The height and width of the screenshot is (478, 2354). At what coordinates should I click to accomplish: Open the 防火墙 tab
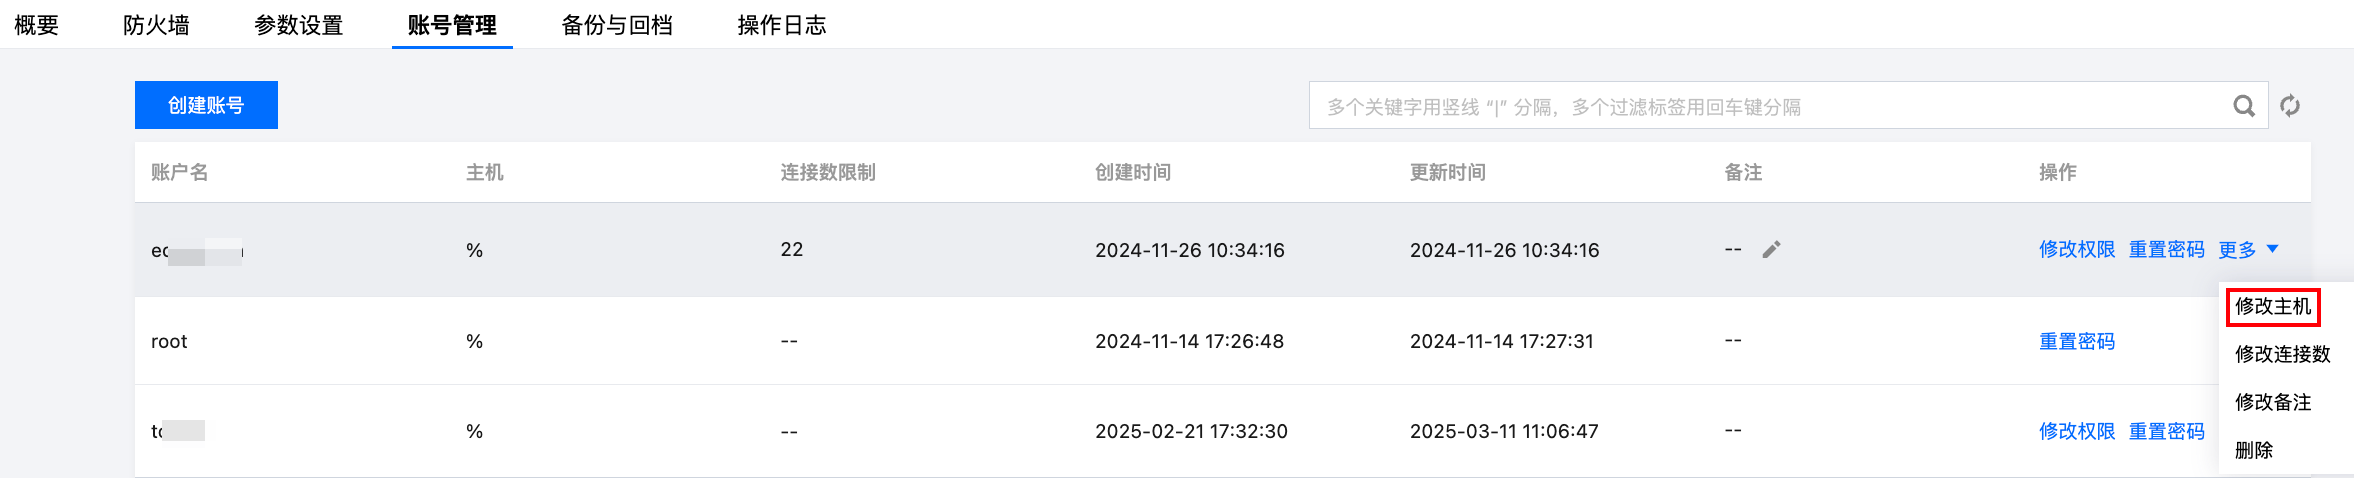point(156,25)
